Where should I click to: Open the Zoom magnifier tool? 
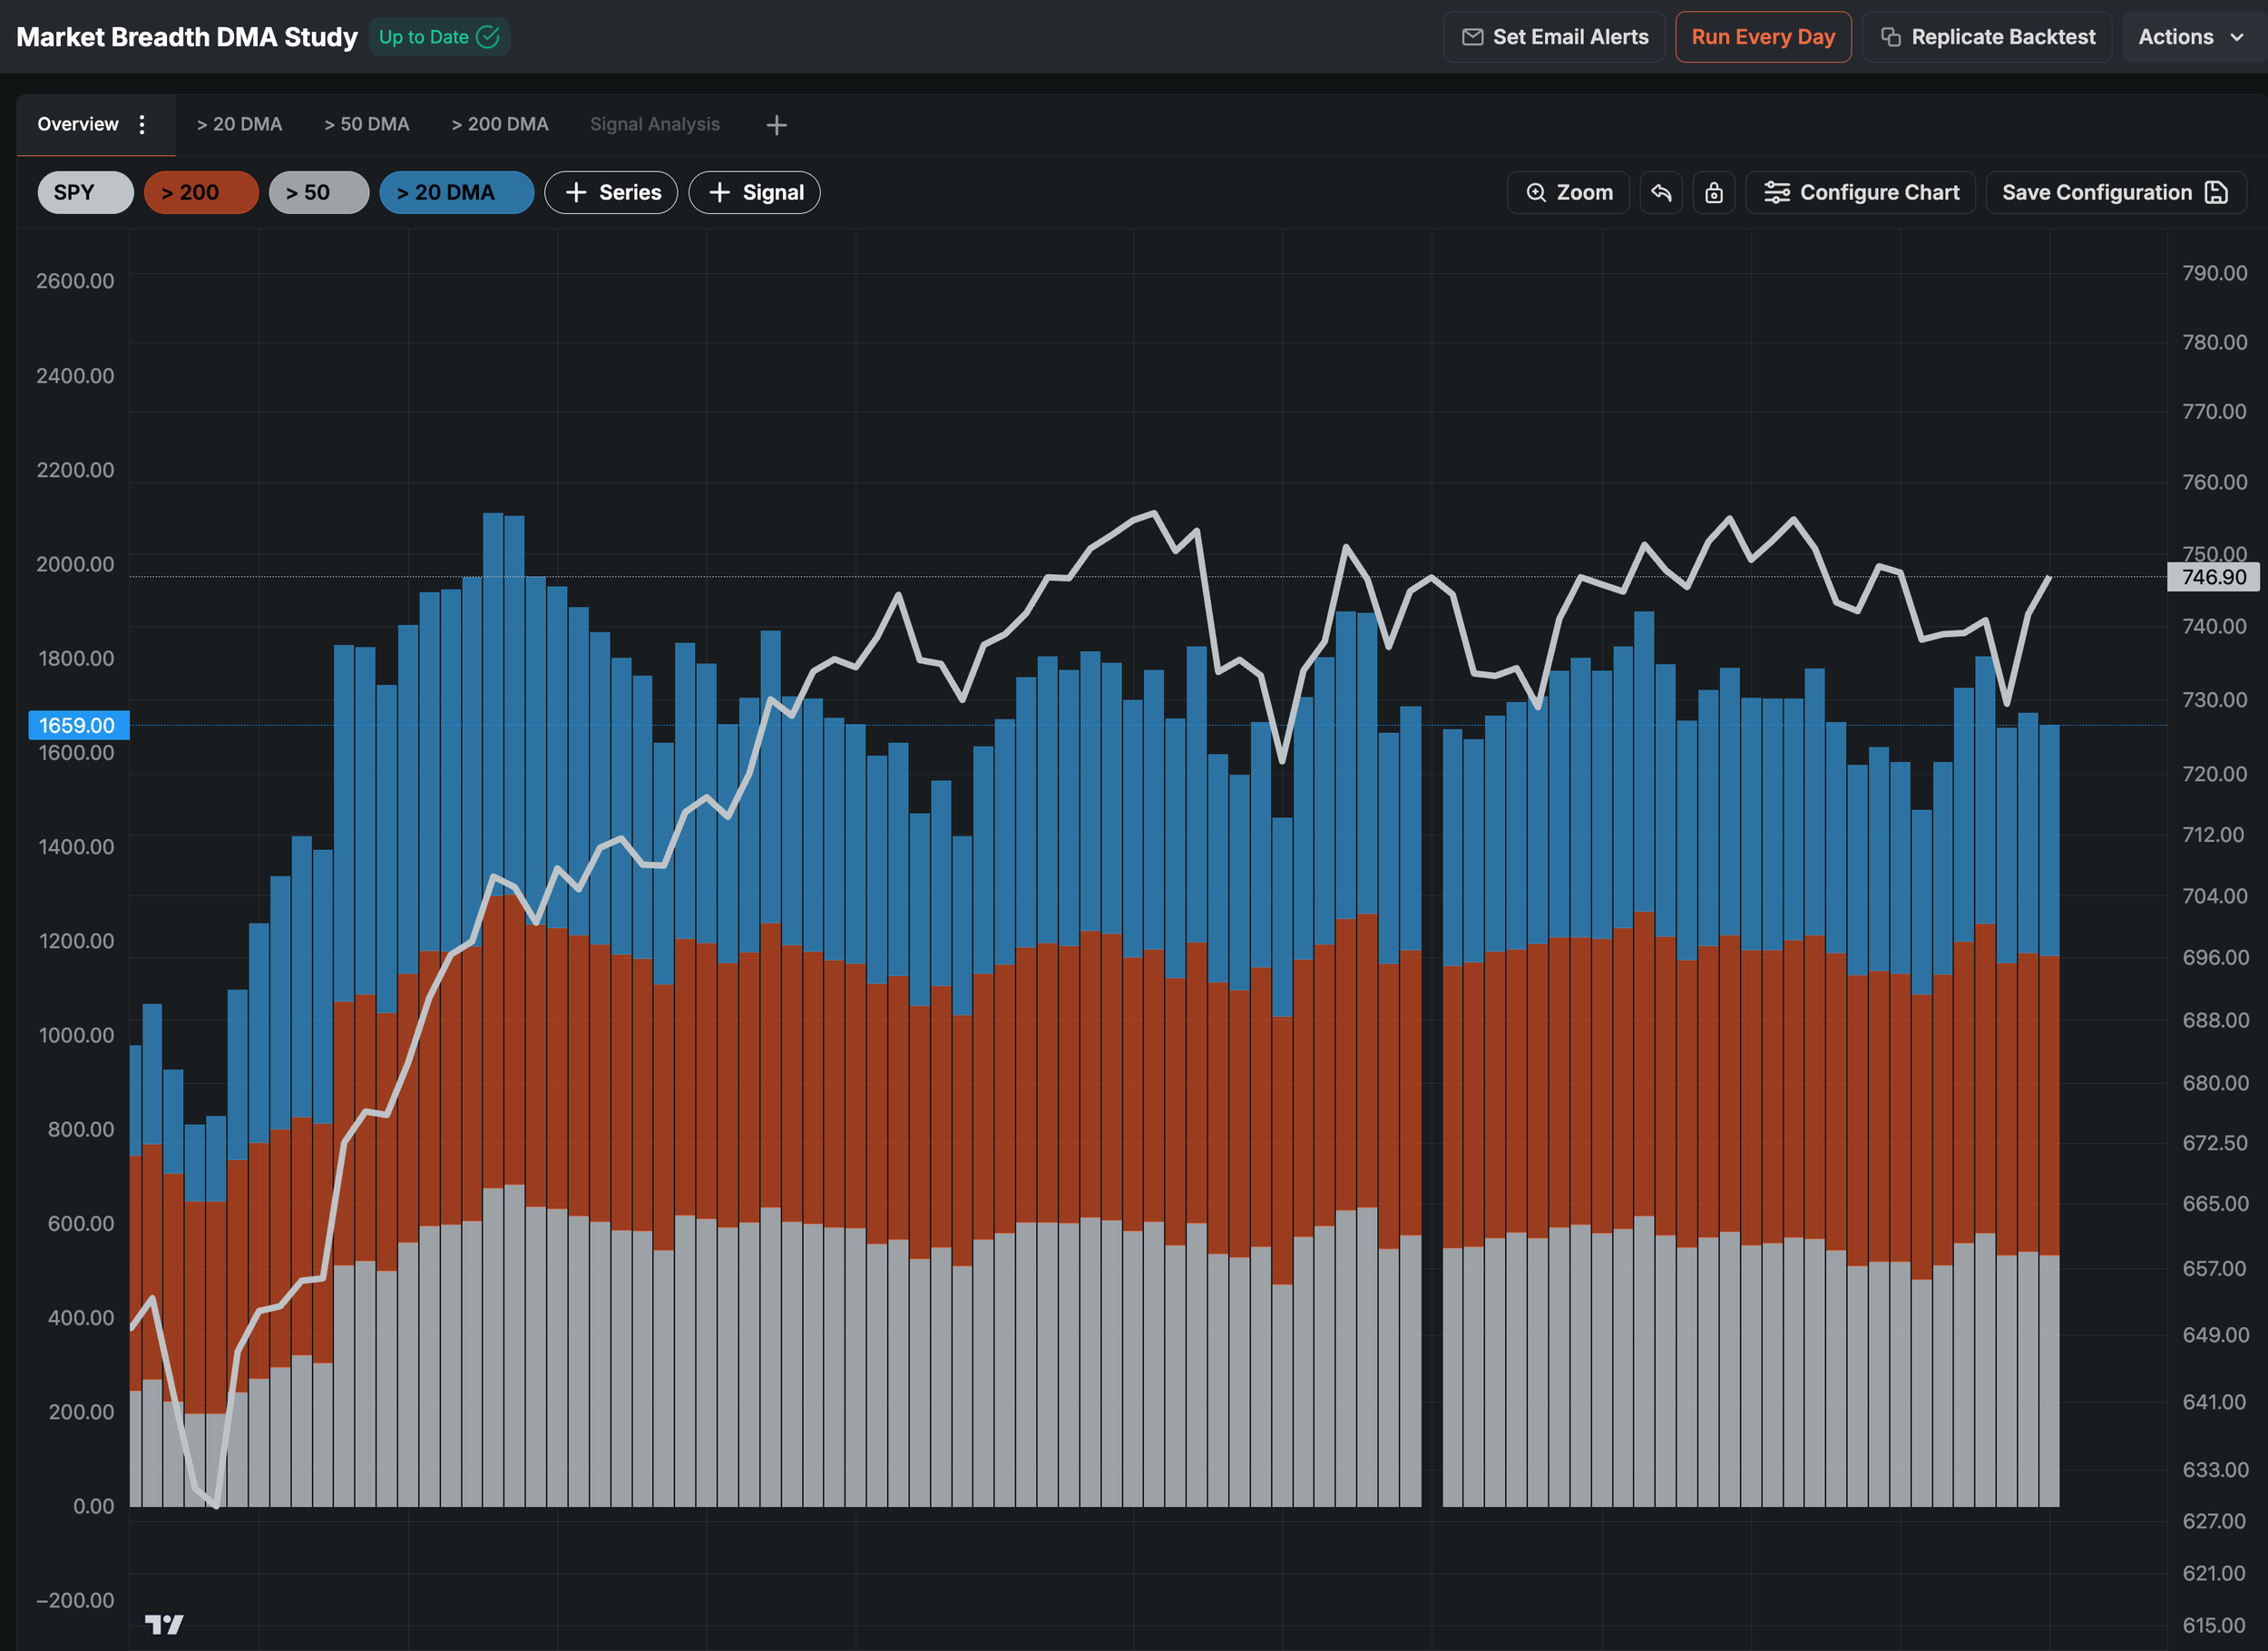[1568, 193]
